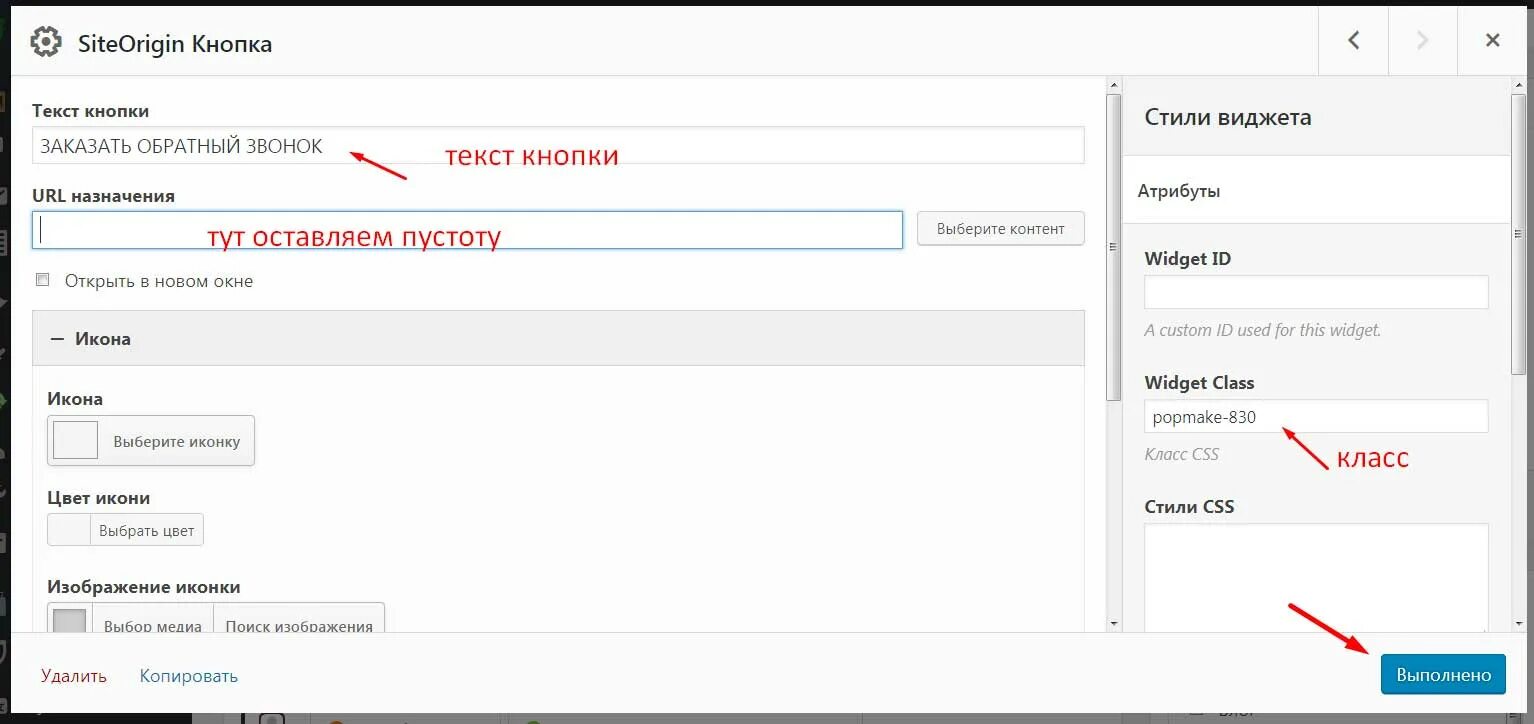Click the Widget Class field with popmake-830

tap(1316, 417)
